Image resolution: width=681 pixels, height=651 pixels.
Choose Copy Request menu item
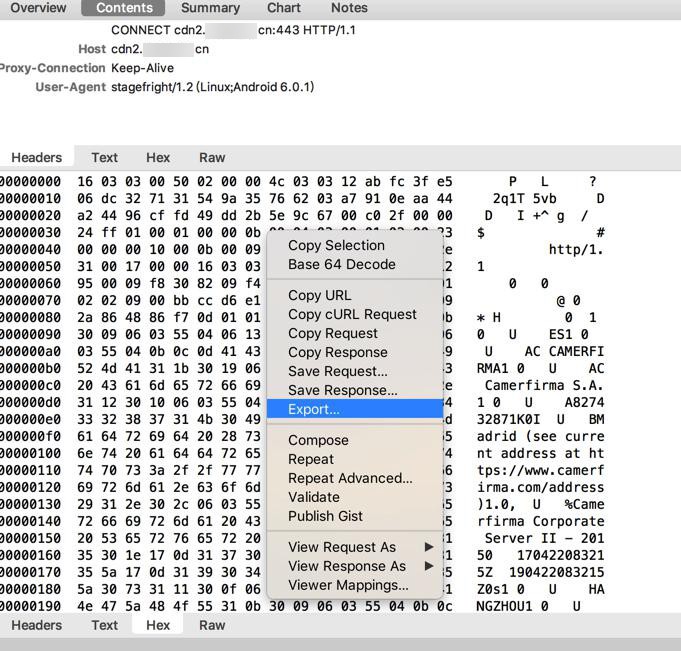pyautogui.click(x=355, y=333)
